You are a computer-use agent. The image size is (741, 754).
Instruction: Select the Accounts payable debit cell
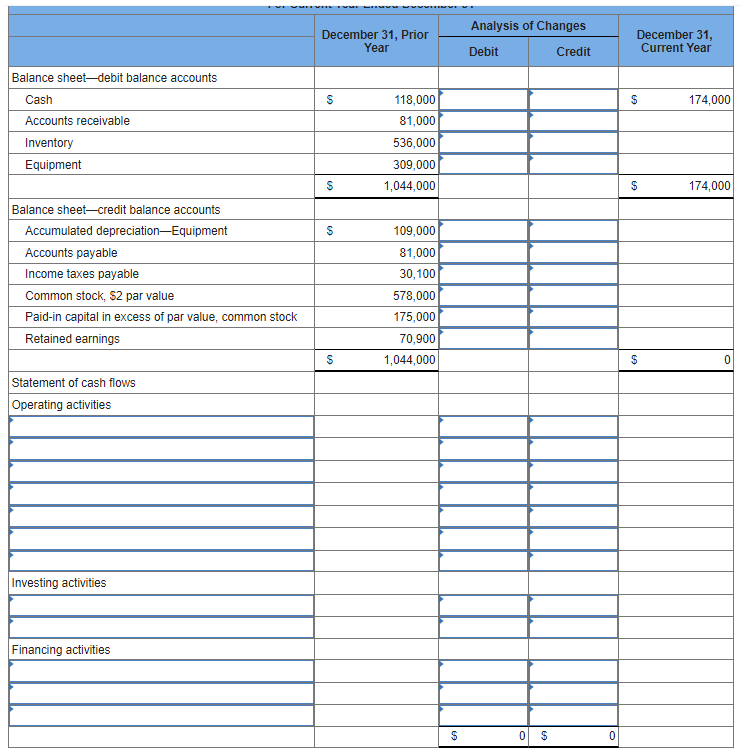pos(483,252)
